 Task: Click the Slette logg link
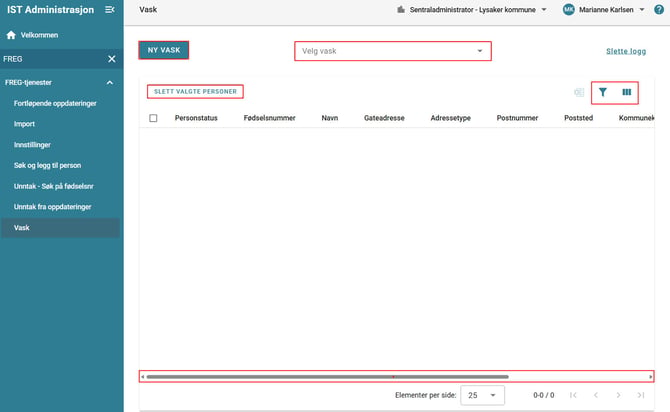[x=626, y=51]
